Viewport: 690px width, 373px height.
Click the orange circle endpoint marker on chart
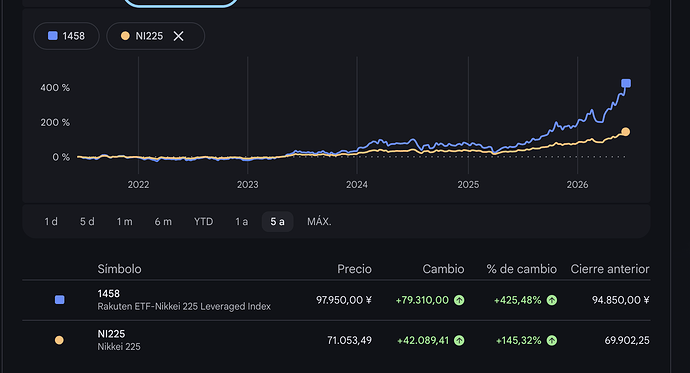[625, 132]
